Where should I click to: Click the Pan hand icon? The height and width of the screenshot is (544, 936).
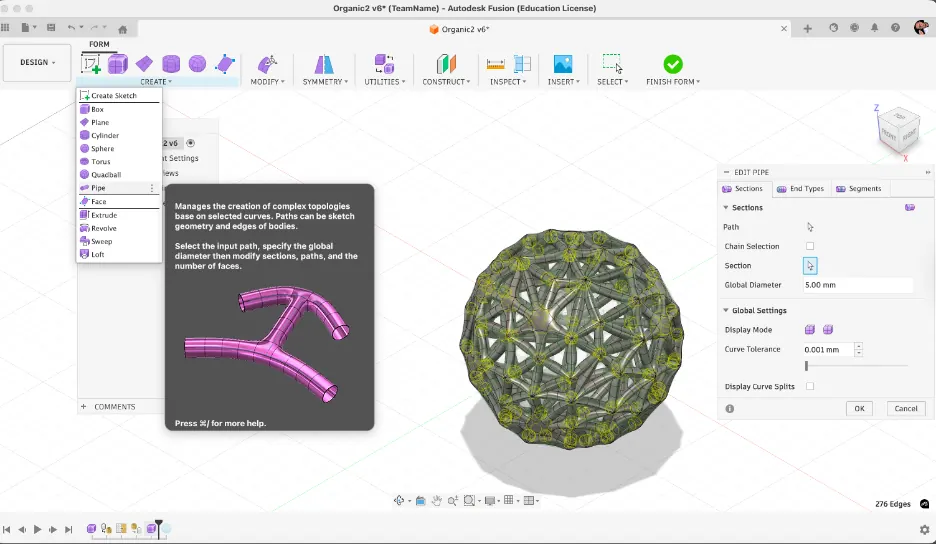(436, 500)
